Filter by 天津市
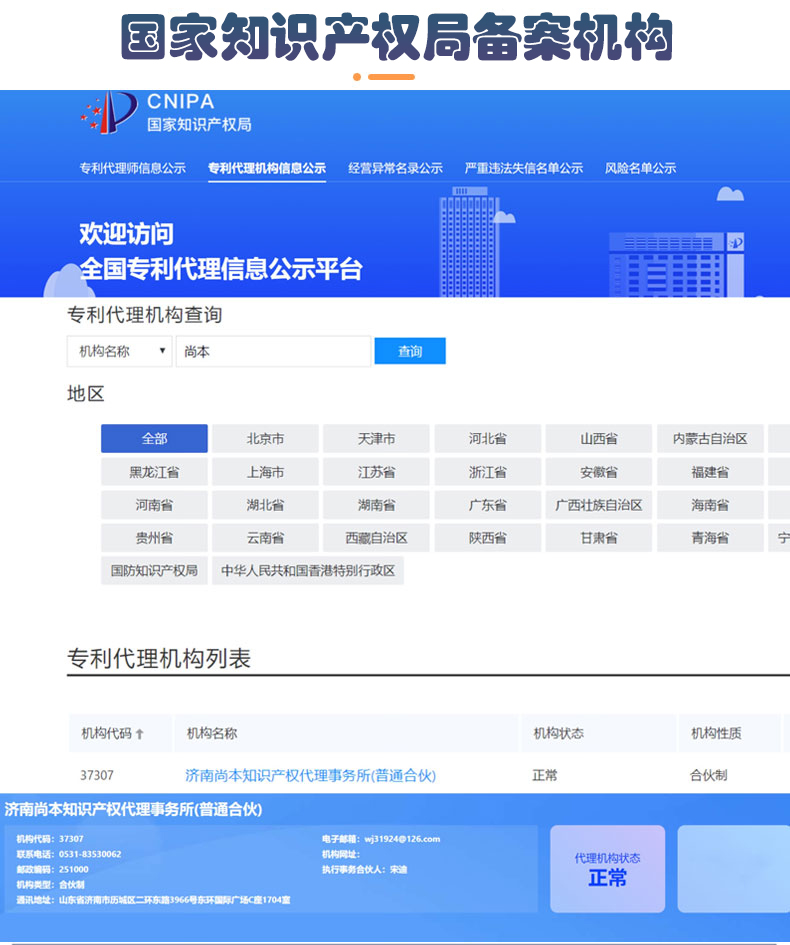This screenshot has height=945, width=790. [377, 439]
